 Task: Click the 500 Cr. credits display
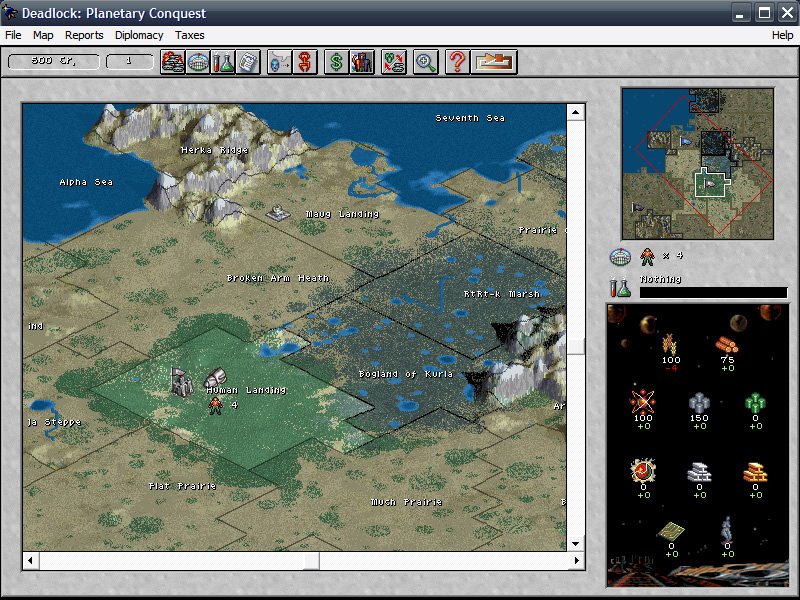(54, 61)
